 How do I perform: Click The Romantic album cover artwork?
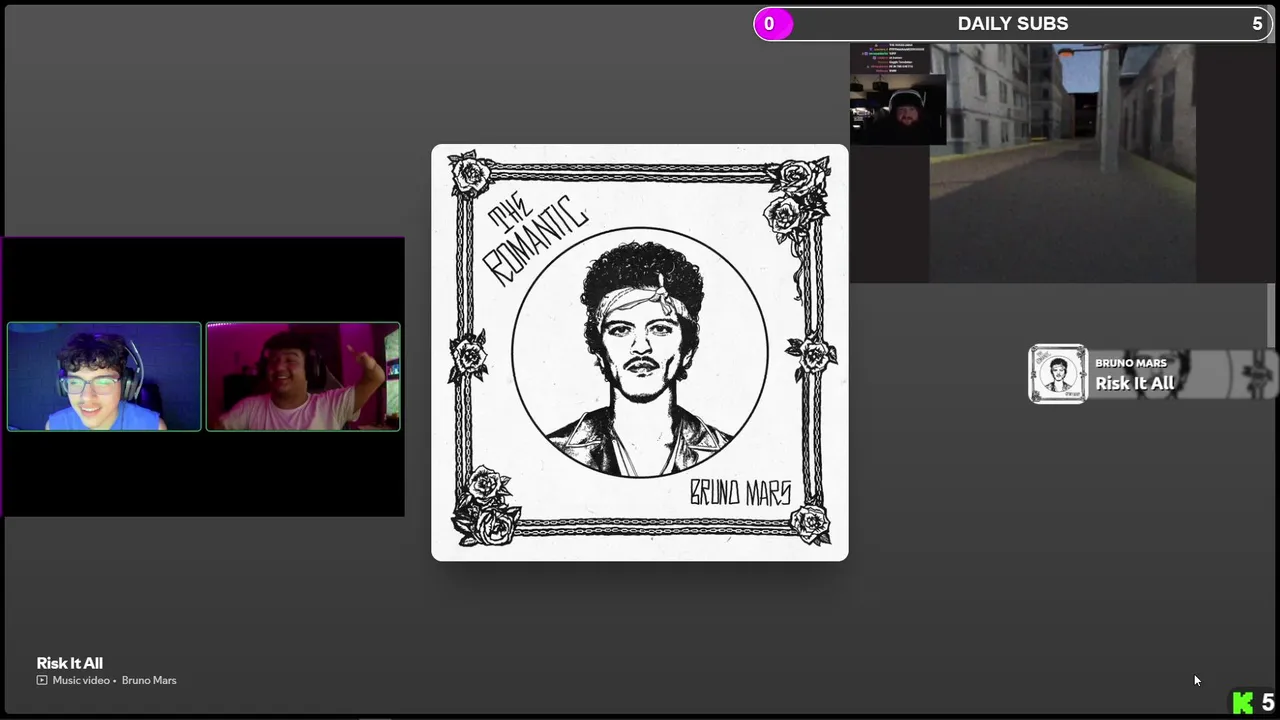[640, 352]
